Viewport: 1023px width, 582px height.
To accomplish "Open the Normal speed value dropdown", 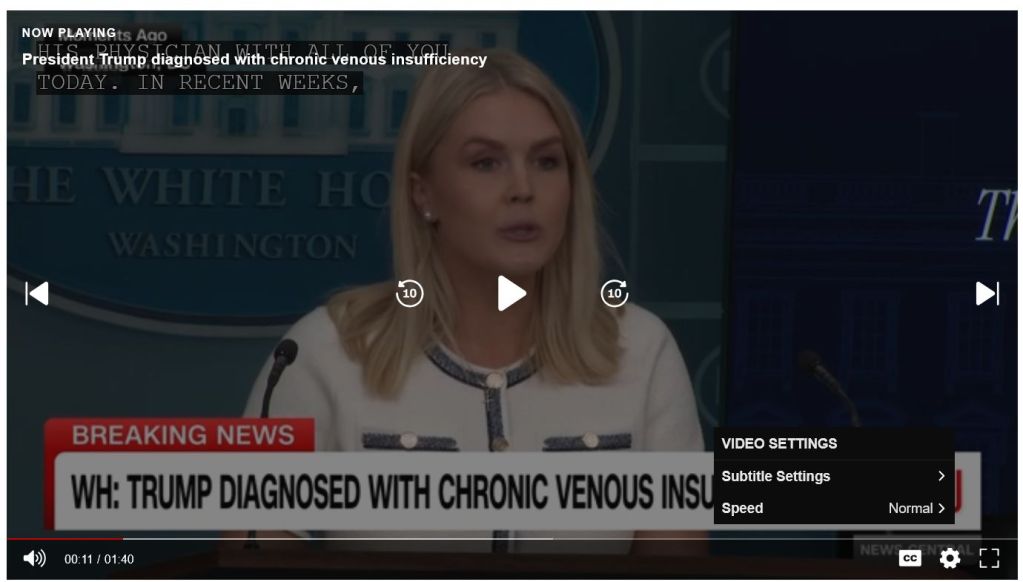I will click(x=917, y=508).
